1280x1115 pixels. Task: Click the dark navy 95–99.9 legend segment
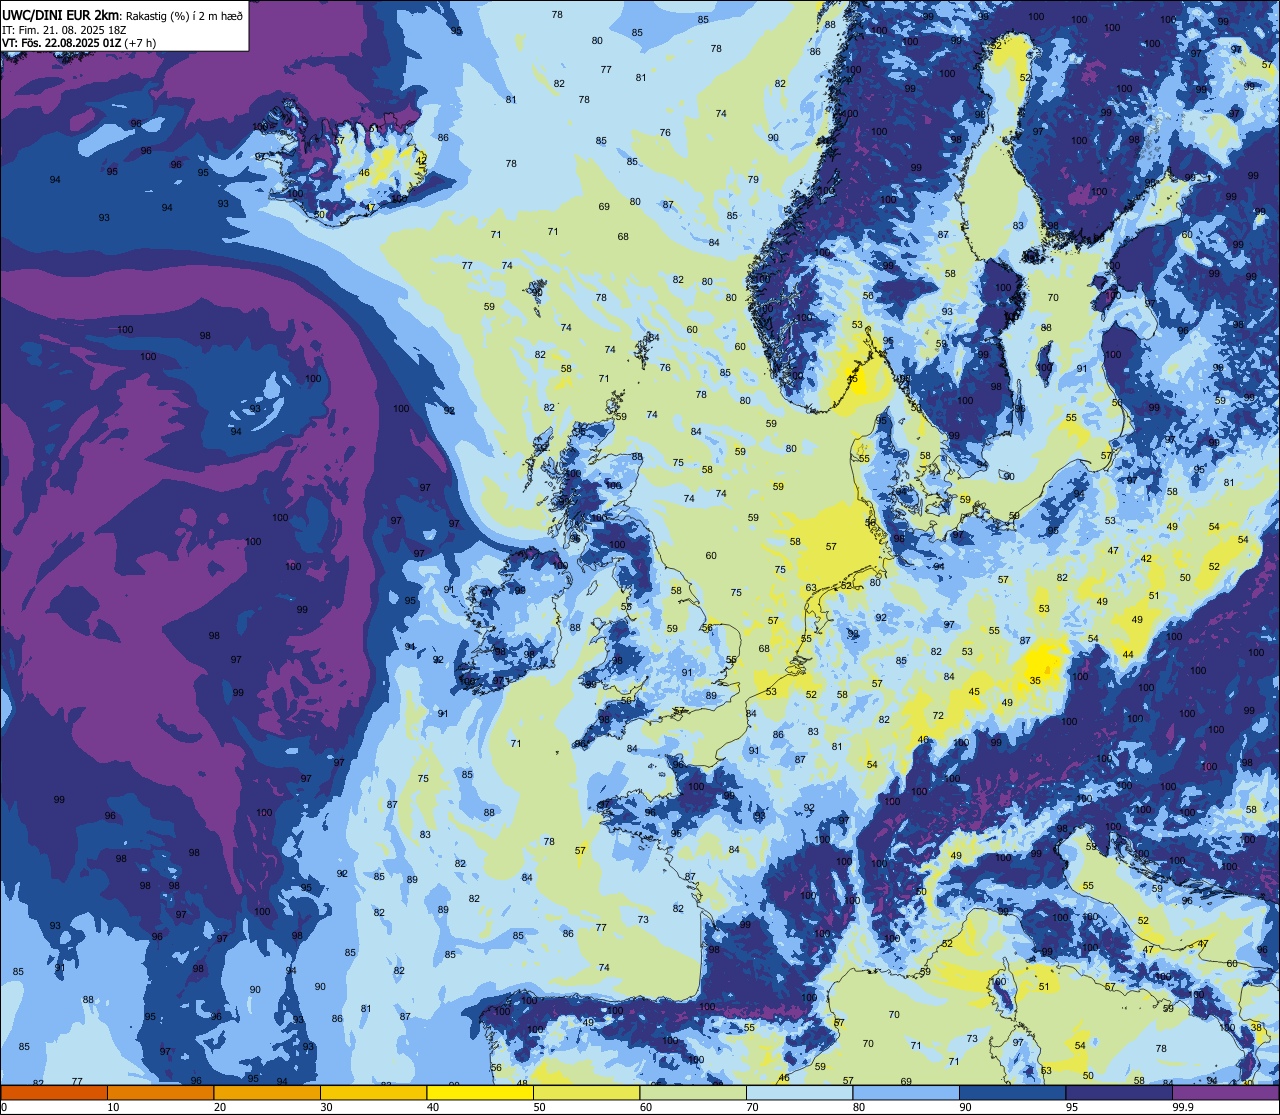1119,1092
